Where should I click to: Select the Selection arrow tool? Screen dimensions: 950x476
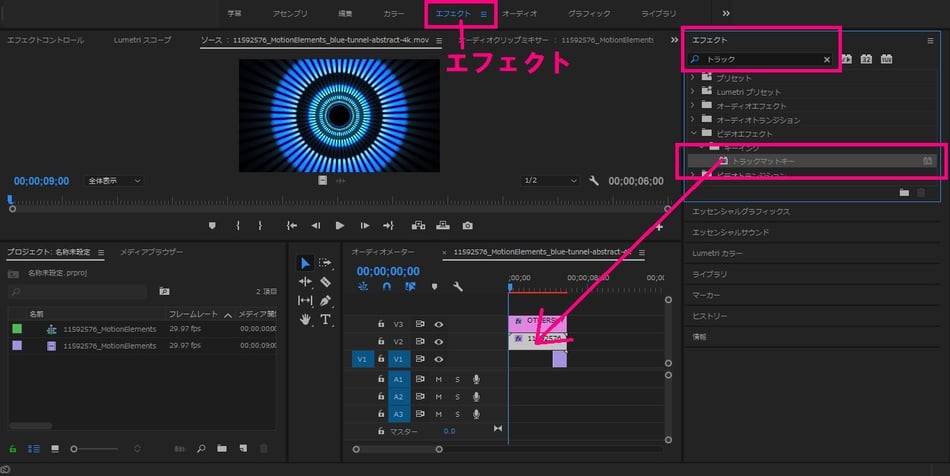coord(306,263)
